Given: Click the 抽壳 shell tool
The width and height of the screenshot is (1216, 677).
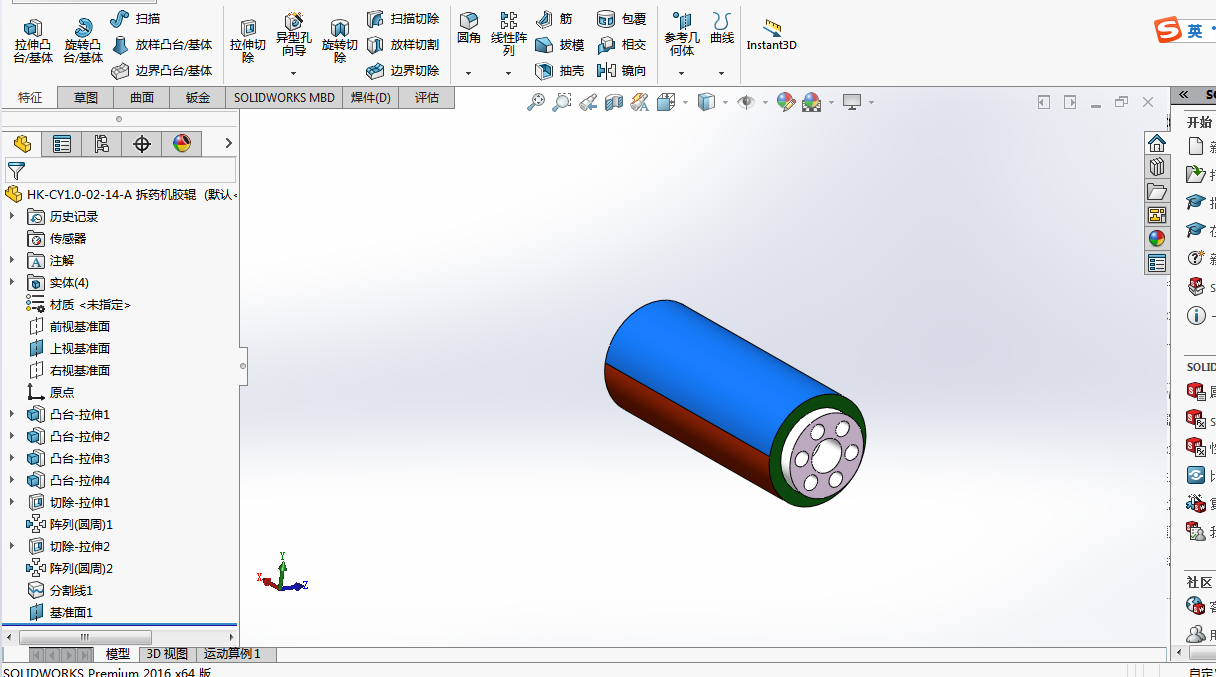Looking at the screenshot, I should (x=560, y=71).
